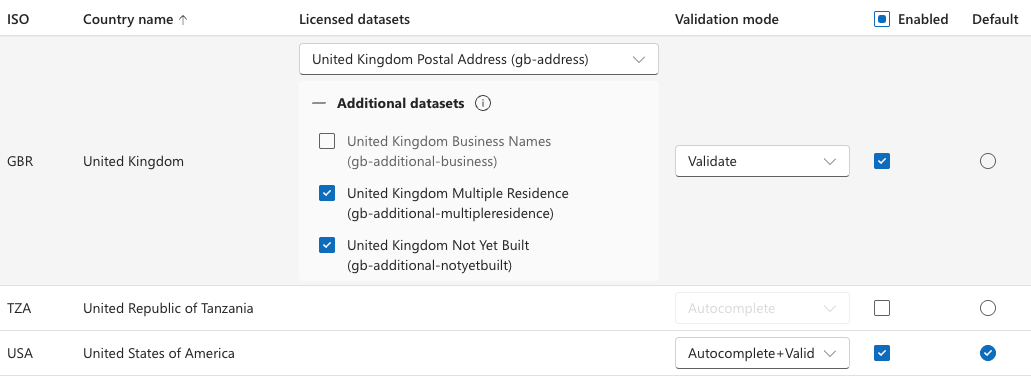Uncheck United Kingdom Not Yet Built dataset

click(327, 245)
